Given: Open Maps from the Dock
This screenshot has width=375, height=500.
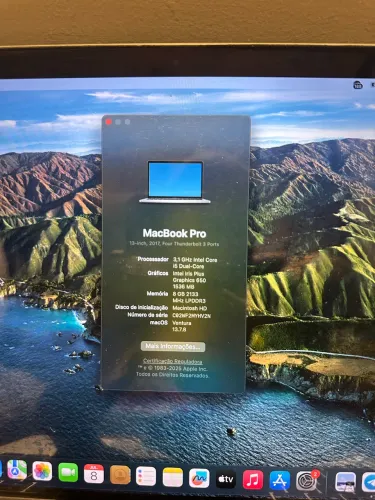Looking at the screenshot, I should click(x=17, y=470).
